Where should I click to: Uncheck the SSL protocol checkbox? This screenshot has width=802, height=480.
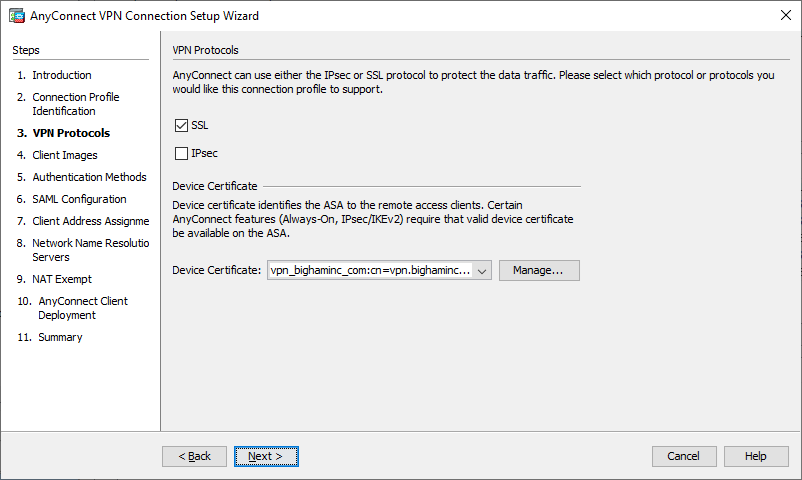click(x=181, y=125)
